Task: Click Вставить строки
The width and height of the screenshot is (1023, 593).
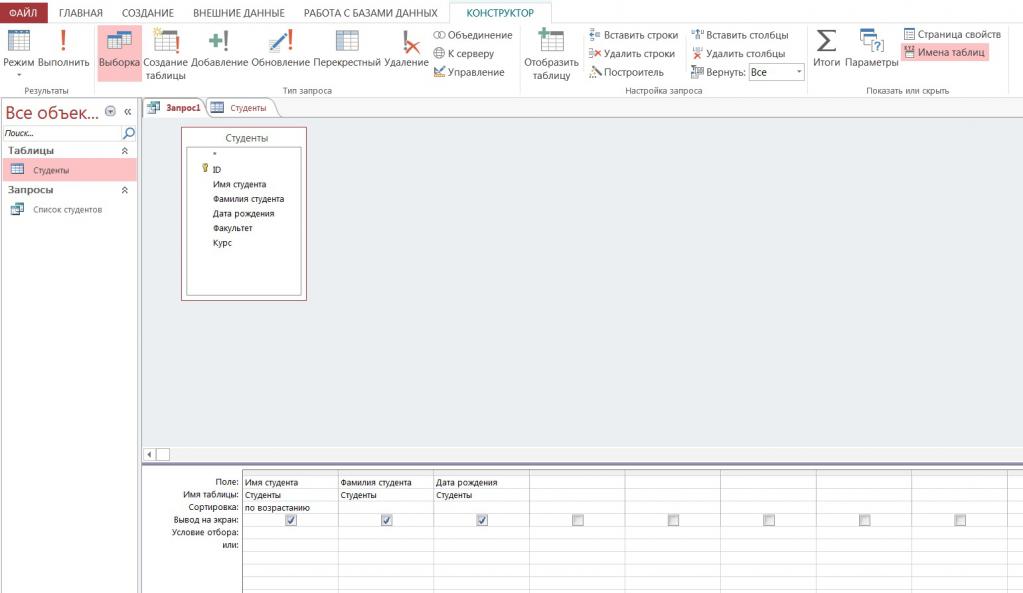Action: 634,35
